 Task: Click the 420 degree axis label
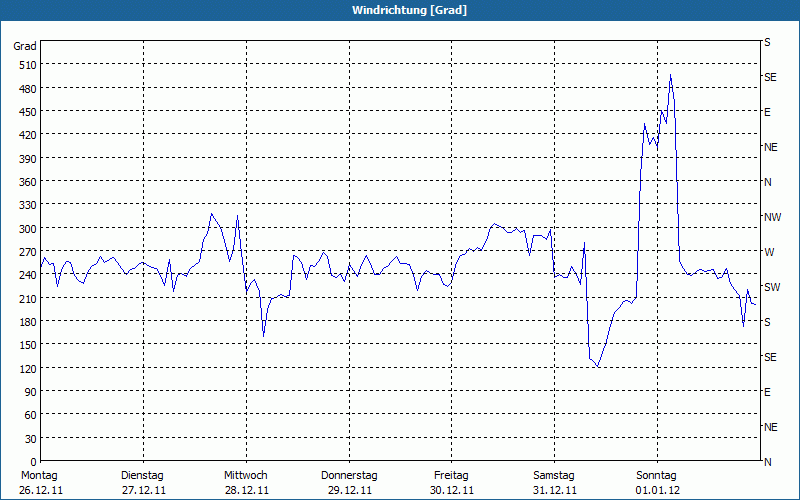(x=28, y=135)
